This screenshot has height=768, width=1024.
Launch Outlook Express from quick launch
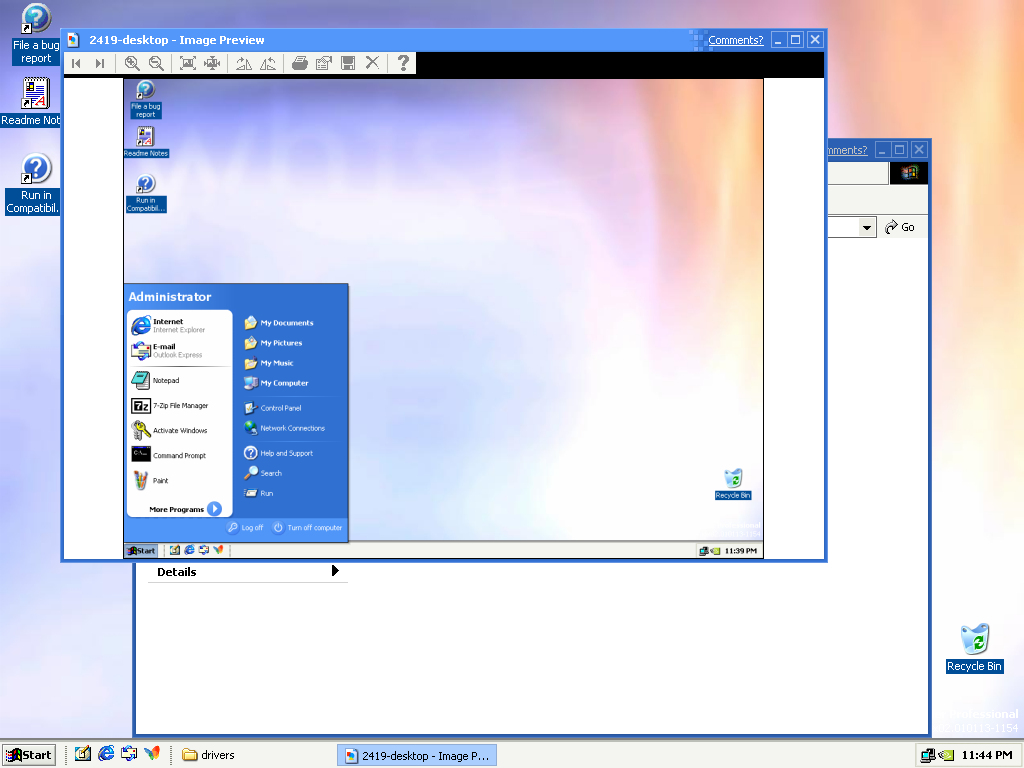click(129, 754)
